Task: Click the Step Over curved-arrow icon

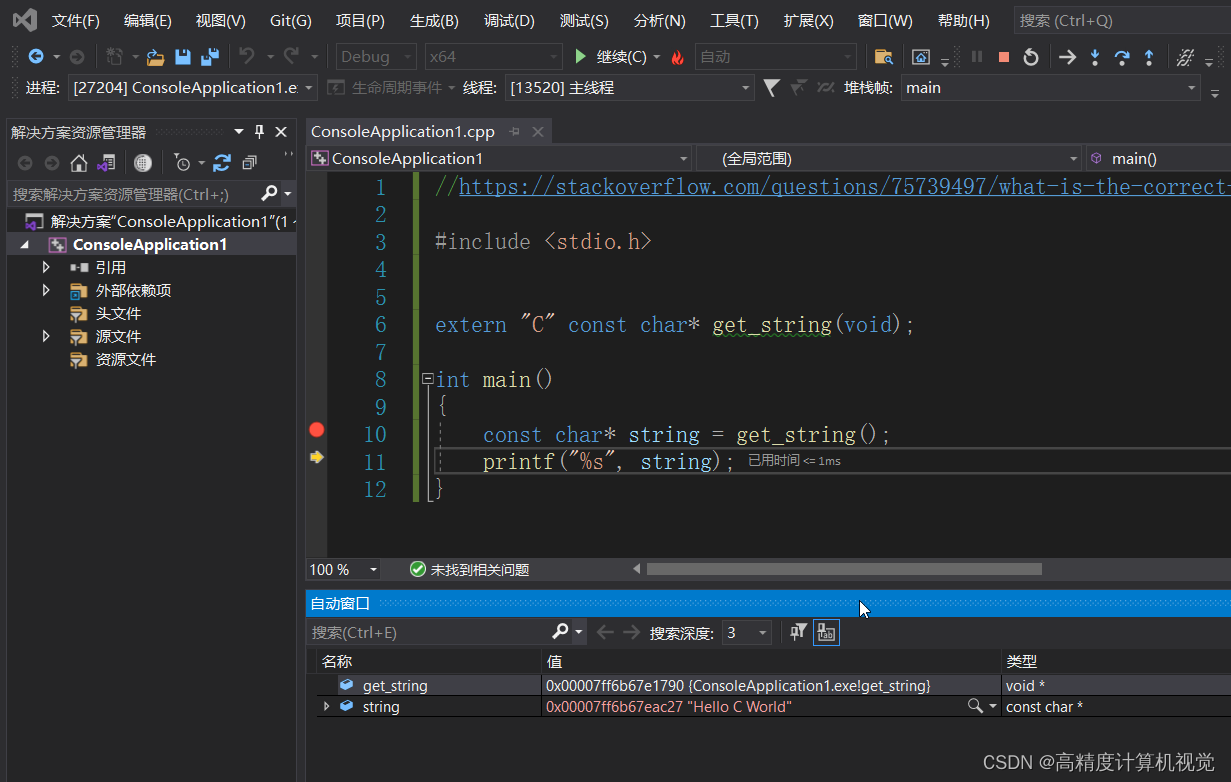Action: [x=1122, y=57]
